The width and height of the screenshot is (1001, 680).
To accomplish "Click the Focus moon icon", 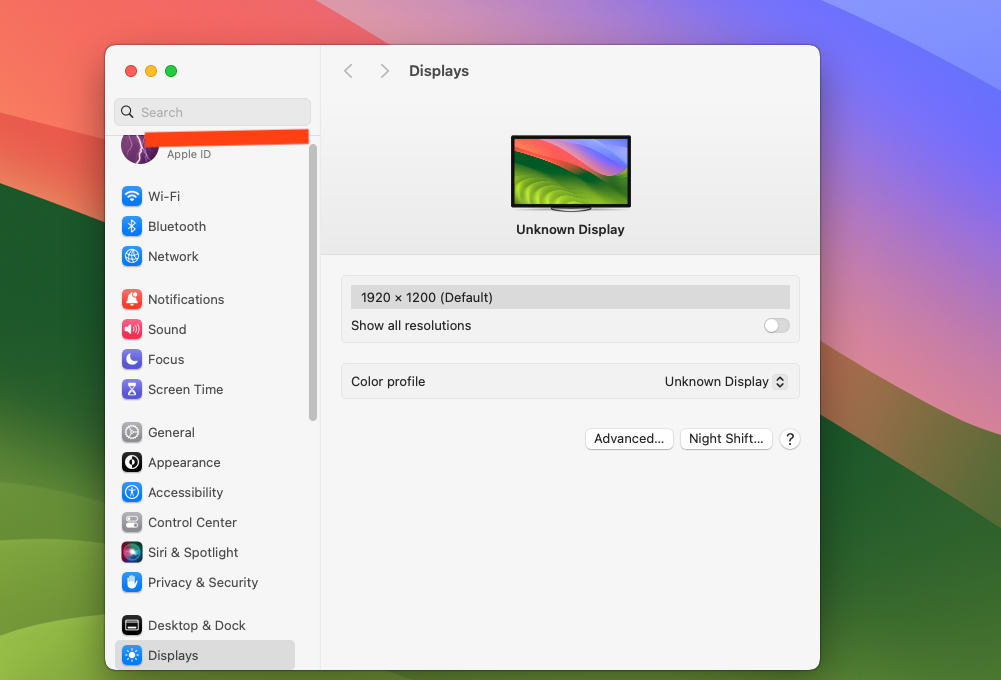I will click(132, 359).
